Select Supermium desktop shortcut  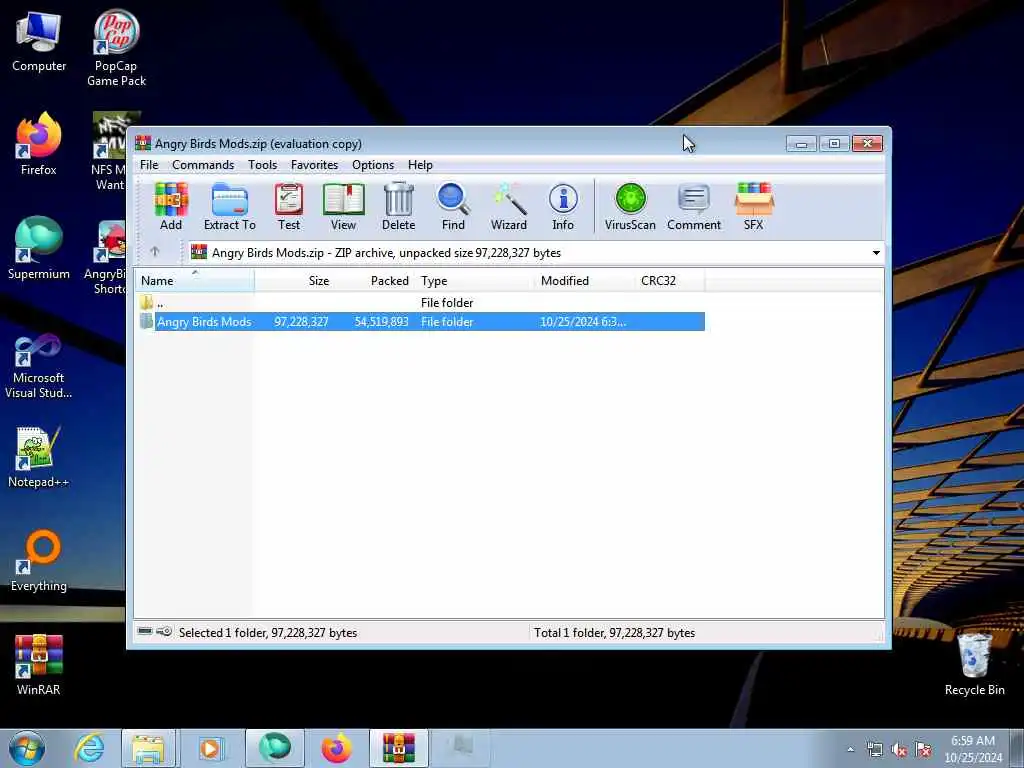coord(39,248)
